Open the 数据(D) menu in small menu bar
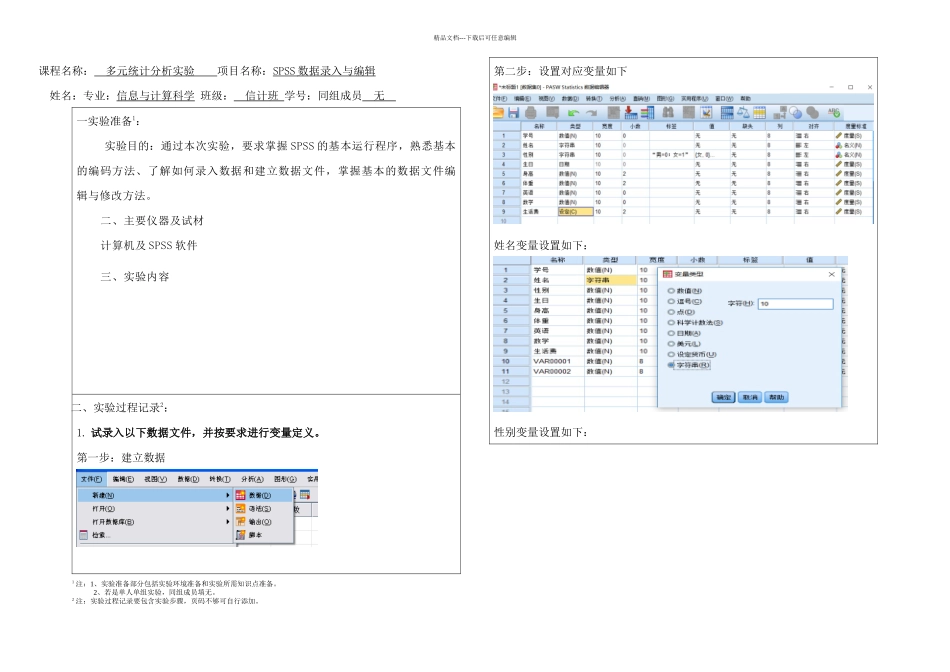 tap(188, 479)
